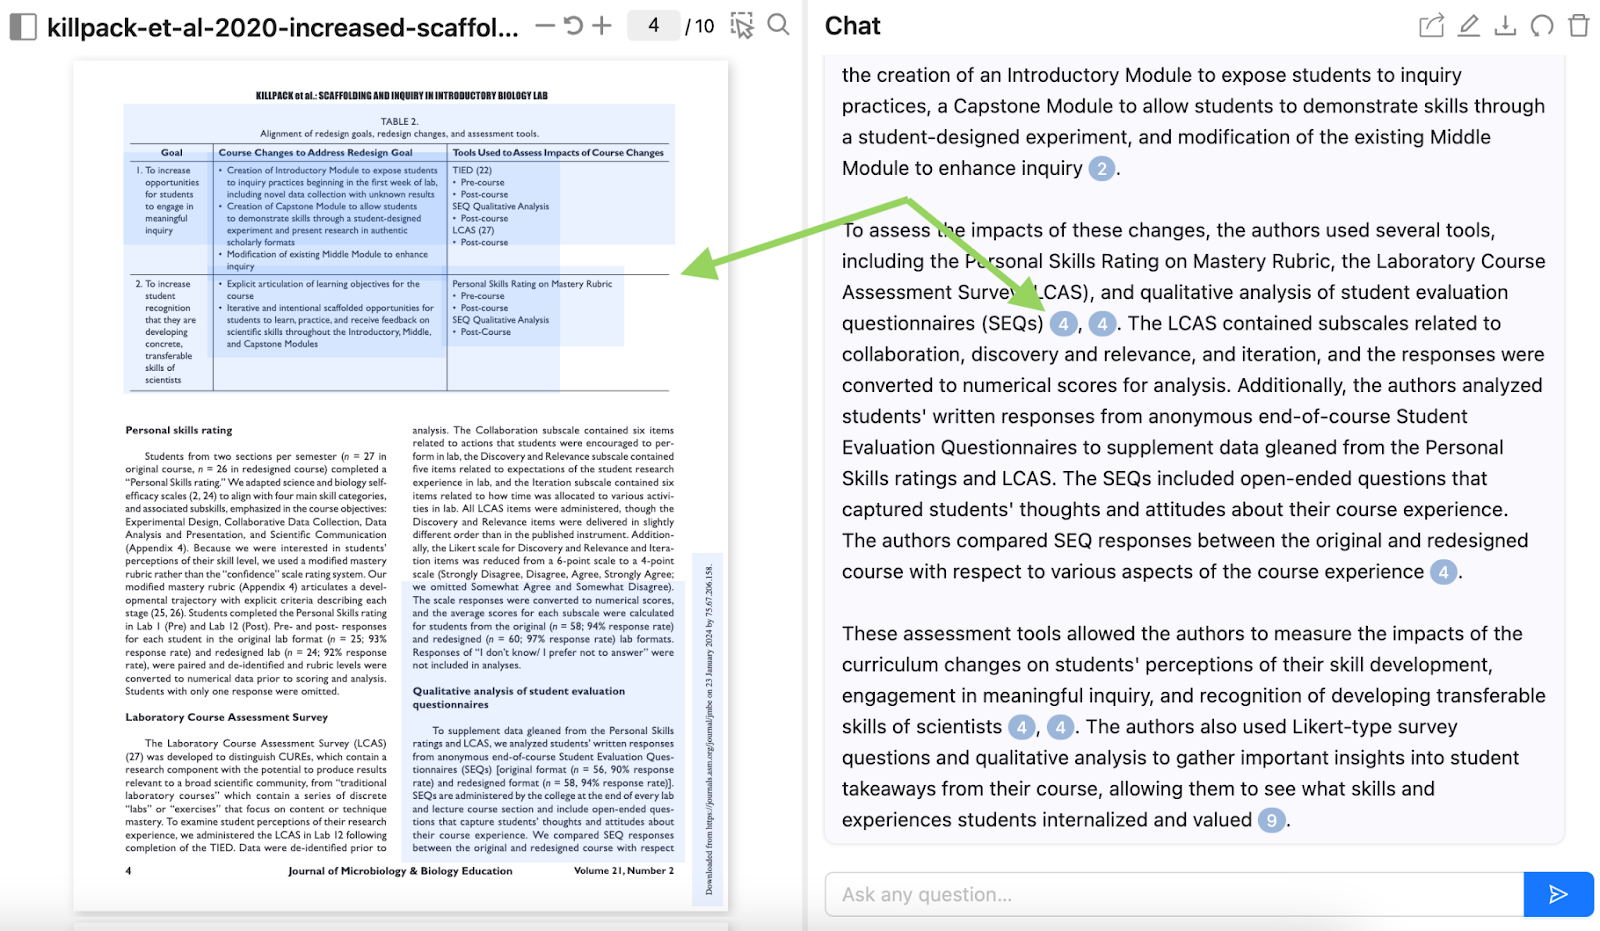
Task: Click the 'Course Changes to Address Redesign Goal' header
Action: point(315,153)
